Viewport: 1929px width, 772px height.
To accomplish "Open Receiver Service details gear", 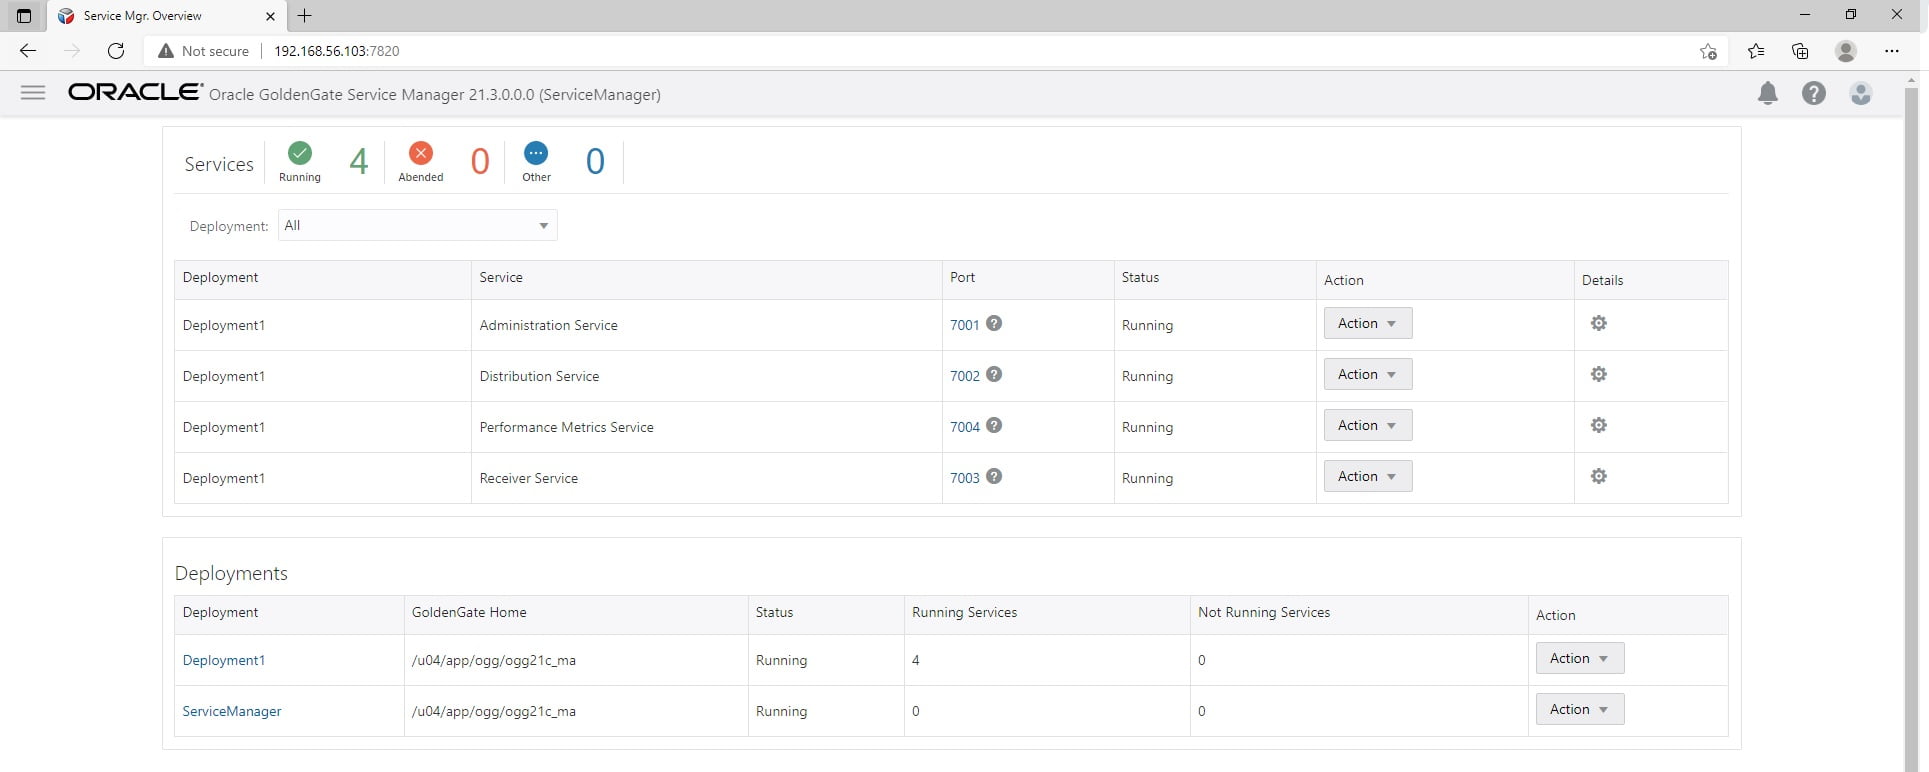I will point(1599,476).
